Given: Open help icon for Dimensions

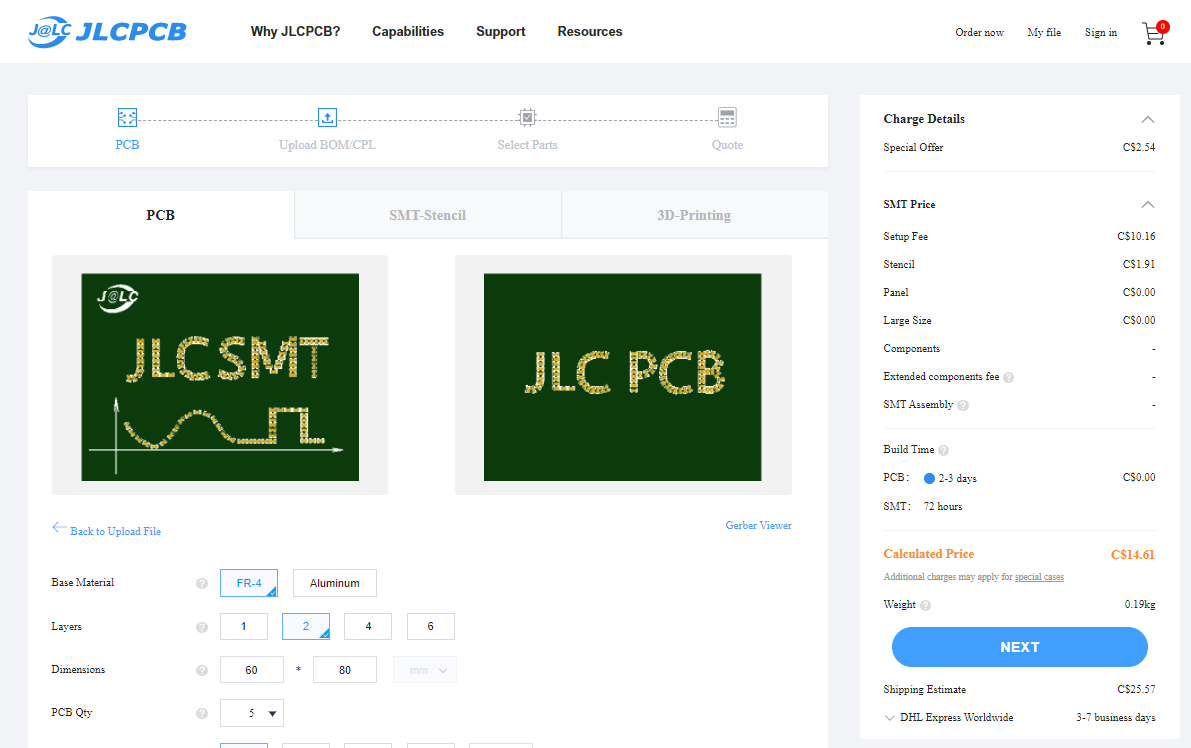Looking at the screenshot, I should pyautogui.click(x=201, y=671).
